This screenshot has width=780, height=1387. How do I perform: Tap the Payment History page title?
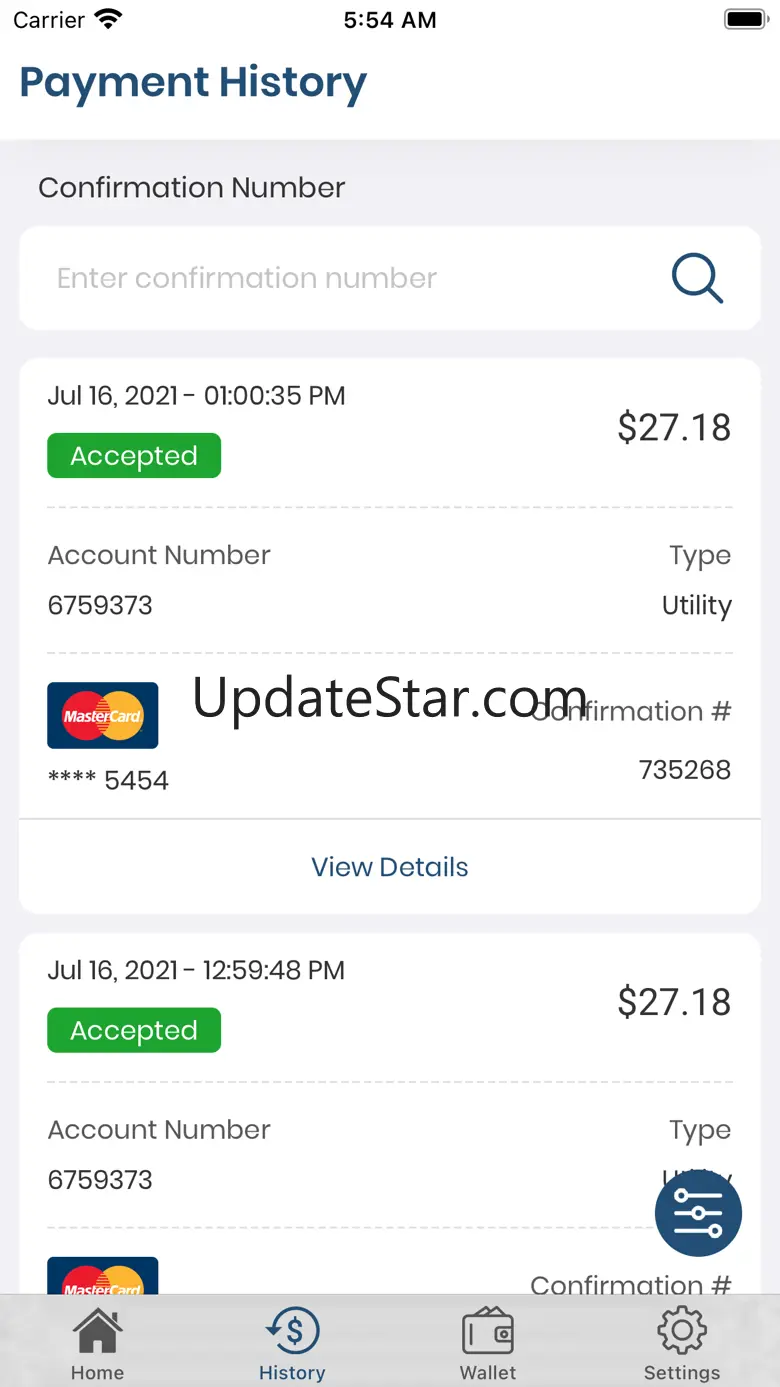(x=193, y=83)
